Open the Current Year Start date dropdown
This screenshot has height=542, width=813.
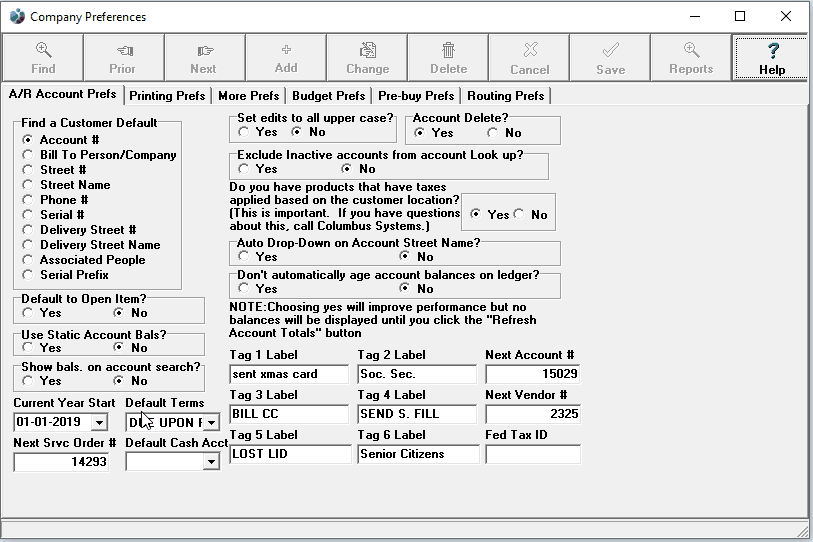click(99, 422)
